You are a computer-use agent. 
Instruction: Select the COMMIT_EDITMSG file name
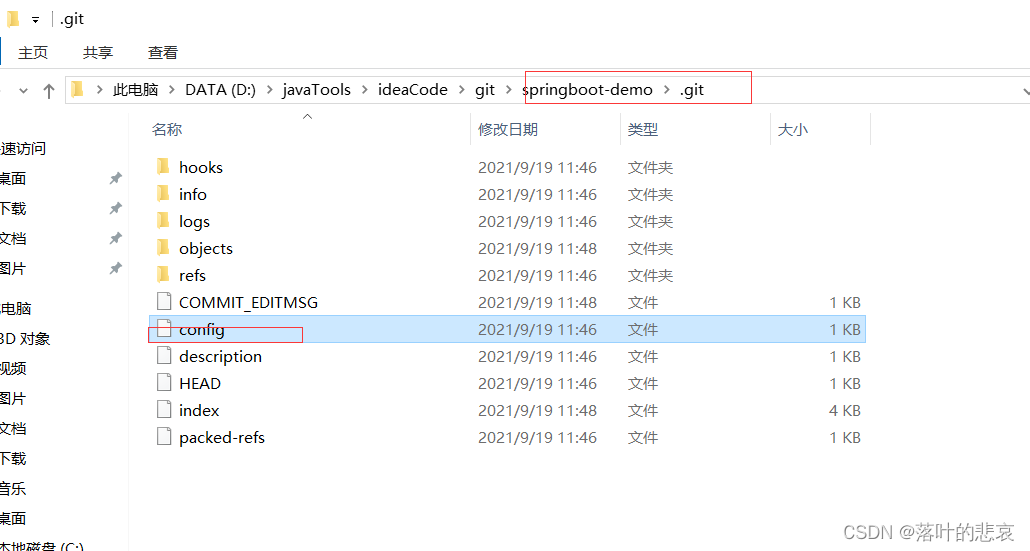click(x=248, y=302)
